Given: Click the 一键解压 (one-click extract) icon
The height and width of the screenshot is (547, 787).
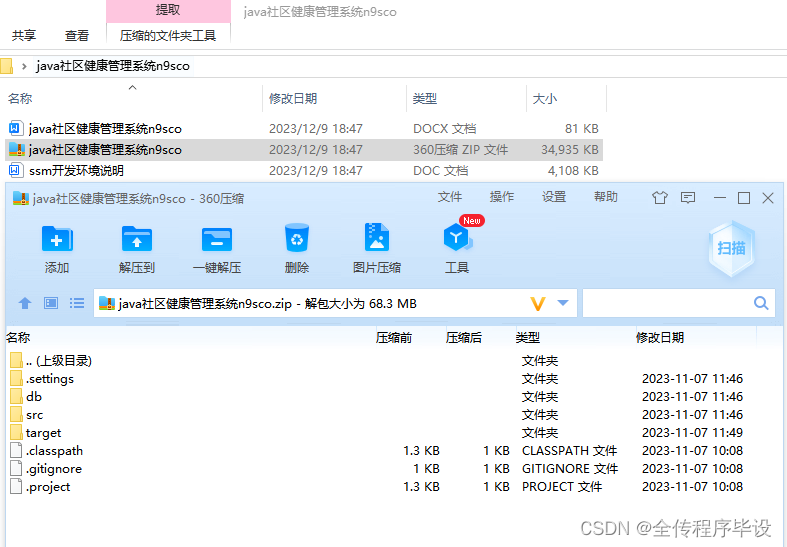Looking at the screenshot, I should [217, 239].
